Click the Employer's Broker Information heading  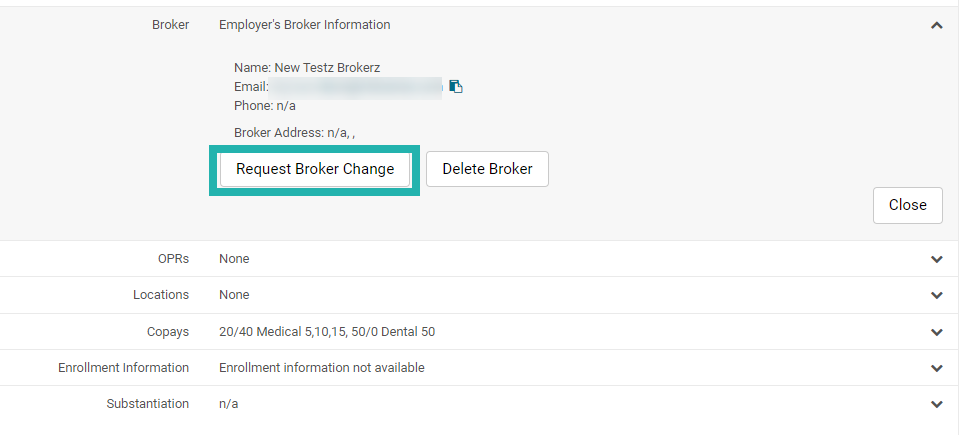click(x=304, y=25)
